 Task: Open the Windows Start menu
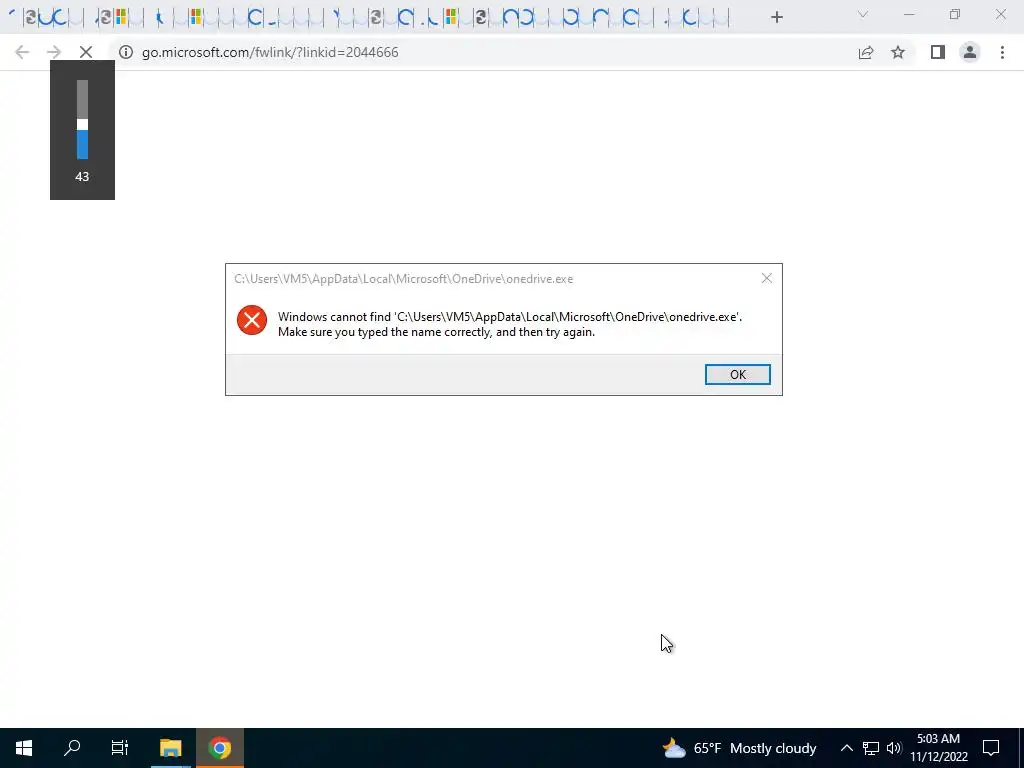(x=24, y=748)
